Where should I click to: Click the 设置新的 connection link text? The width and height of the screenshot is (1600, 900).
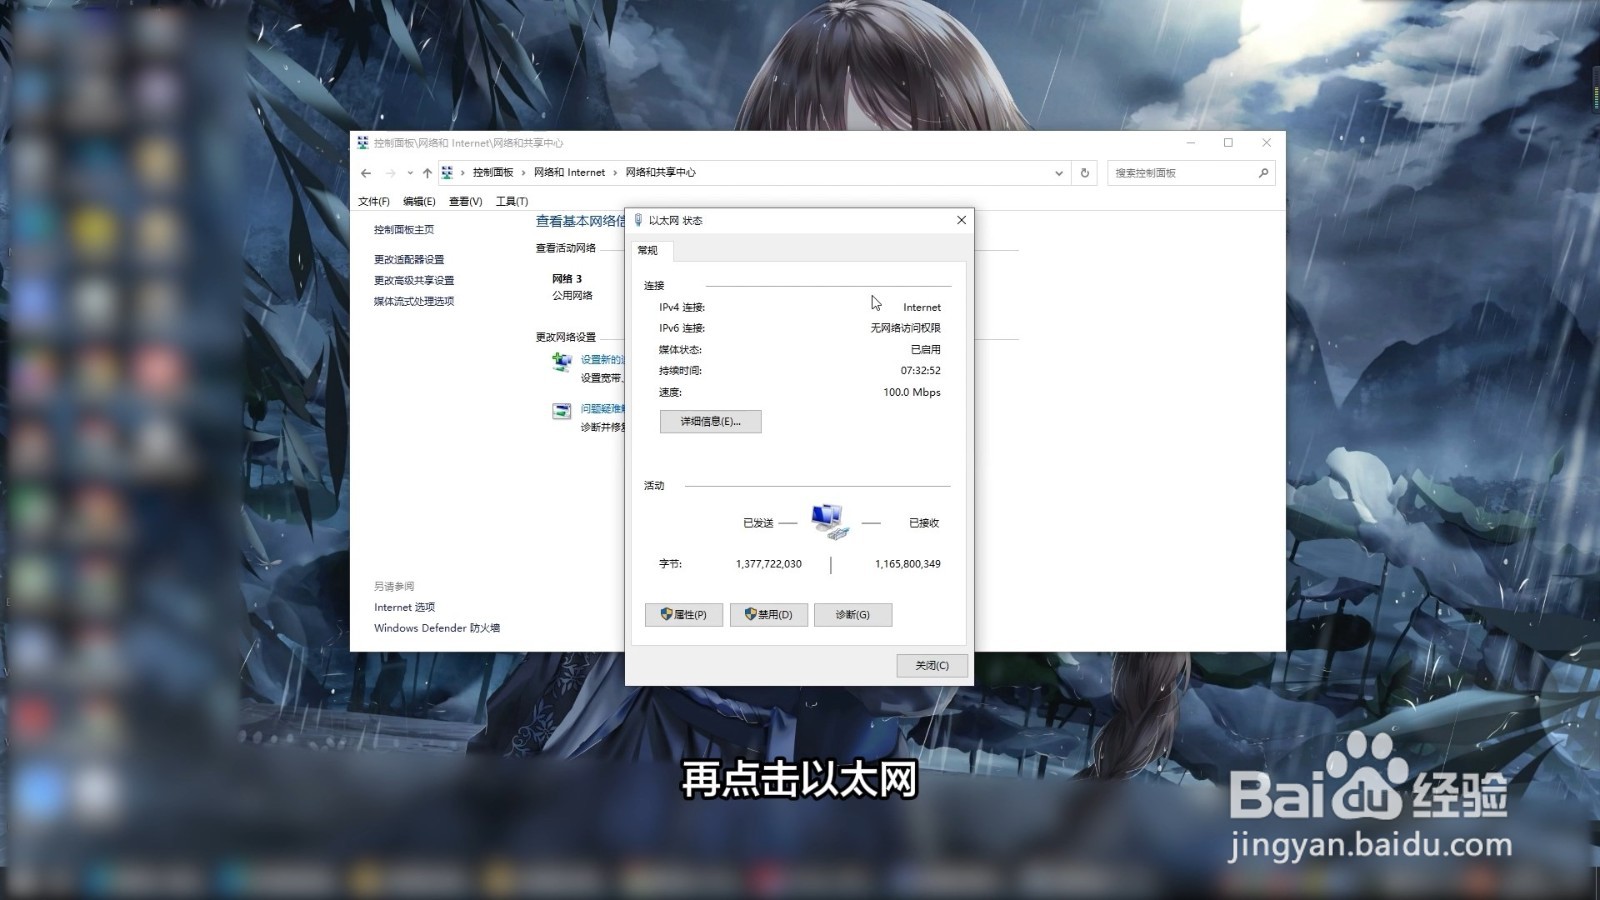602,359
